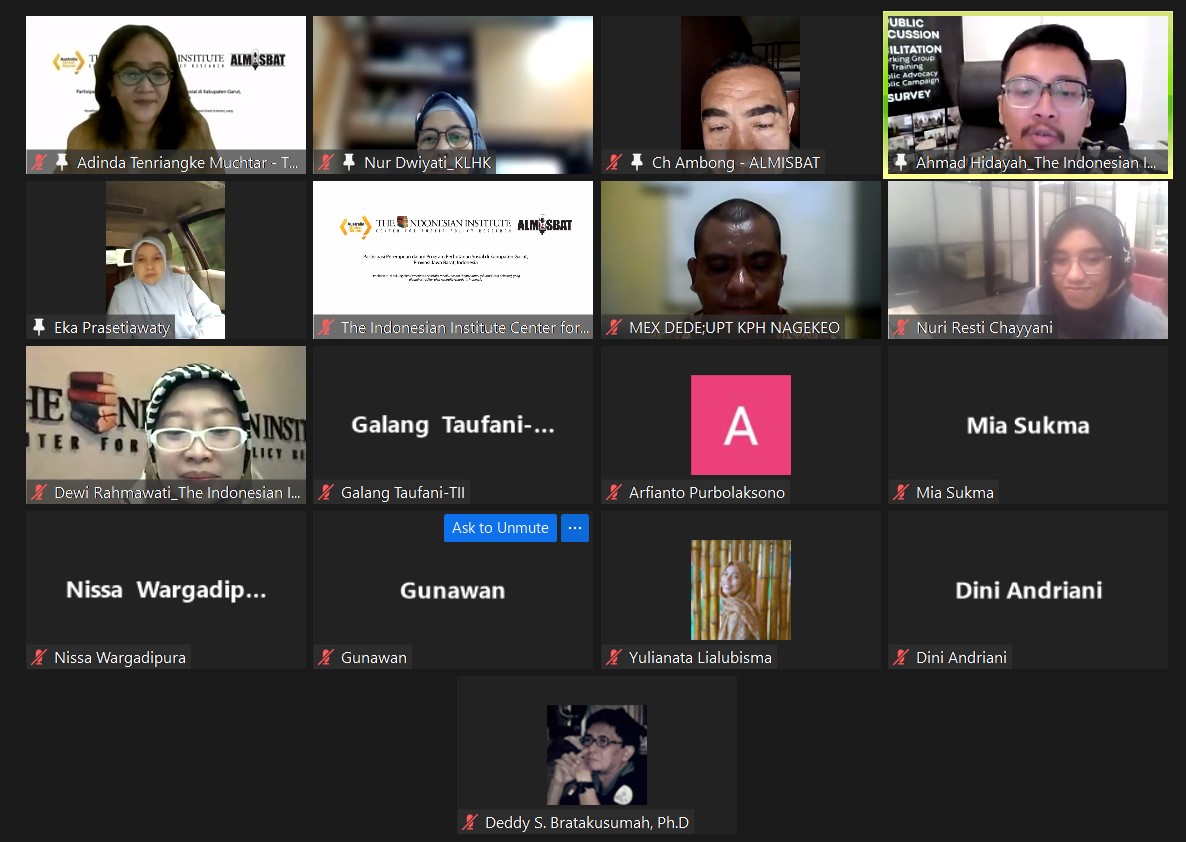Screen dimensions: 1186x842
Task: Open the three-dot more options on Gunawan's tile
Action: coord(574,528)
